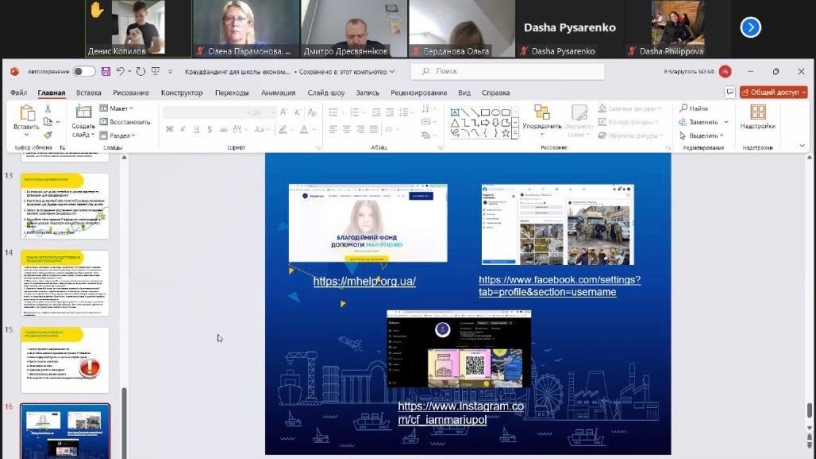Open the Quick Access Toolbar customize dropdown
Image resolution: width=816 pixels, height=459 pixels.
[x=170, y=71]
